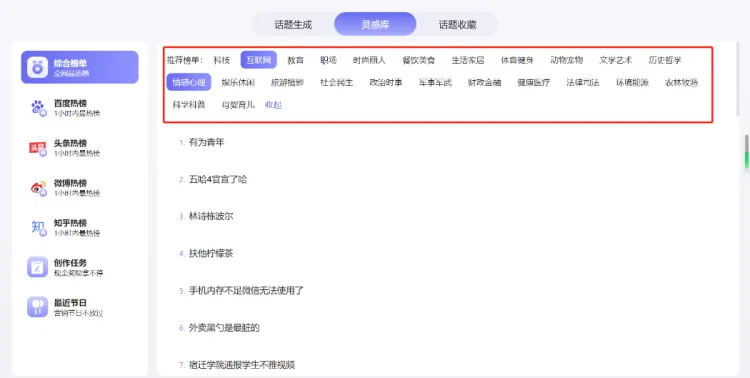Open topic 扶他柠檬茶
The height and width of the screenshot is (378, 750).
click(211, 253)
